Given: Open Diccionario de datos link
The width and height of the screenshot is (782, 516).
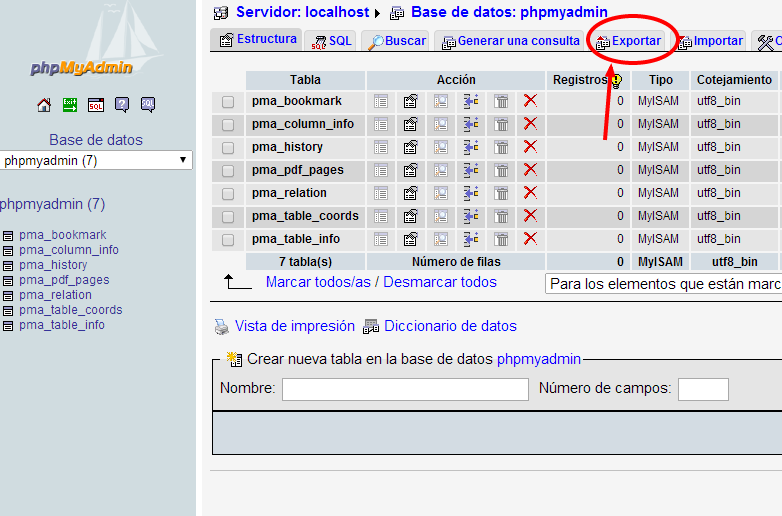Looking at the screenshot, I should click(450, 326).
